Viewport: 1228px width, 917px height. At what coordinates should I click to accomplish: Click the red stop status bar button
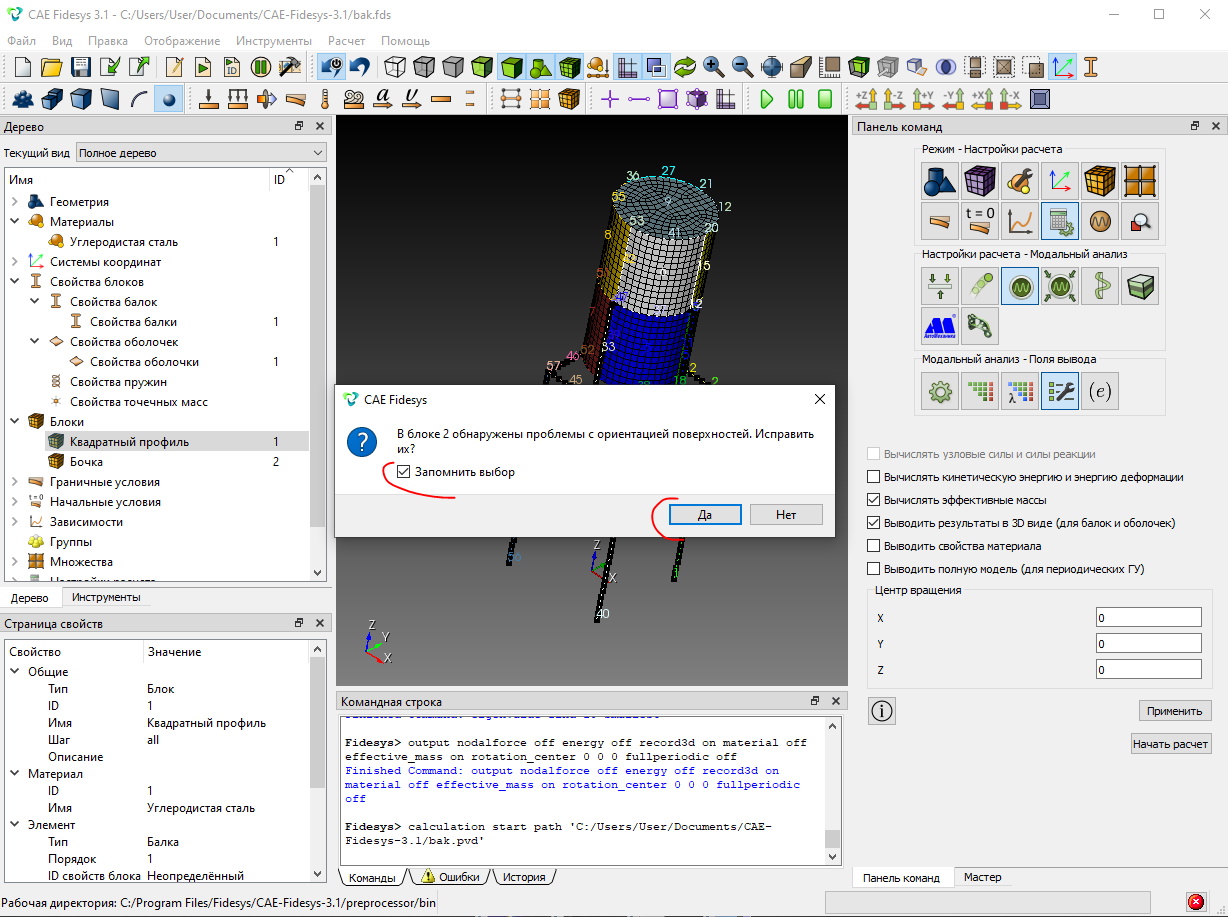(x=1195, y=902)
